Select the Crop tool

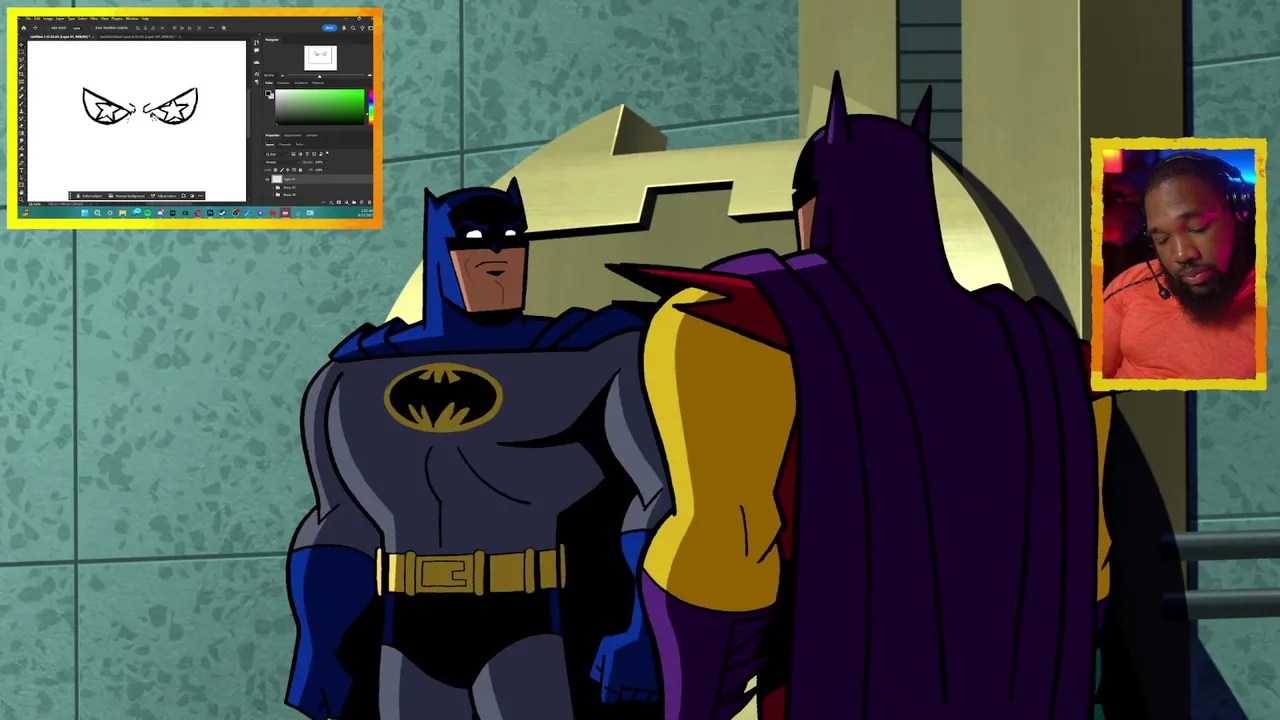click(21, 74)
